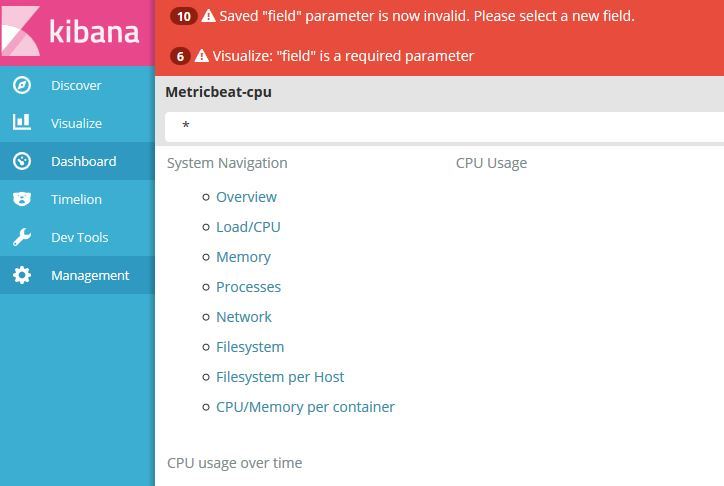
Task: Open the Overview dashboard link
Action: click(x=246, y=197)
